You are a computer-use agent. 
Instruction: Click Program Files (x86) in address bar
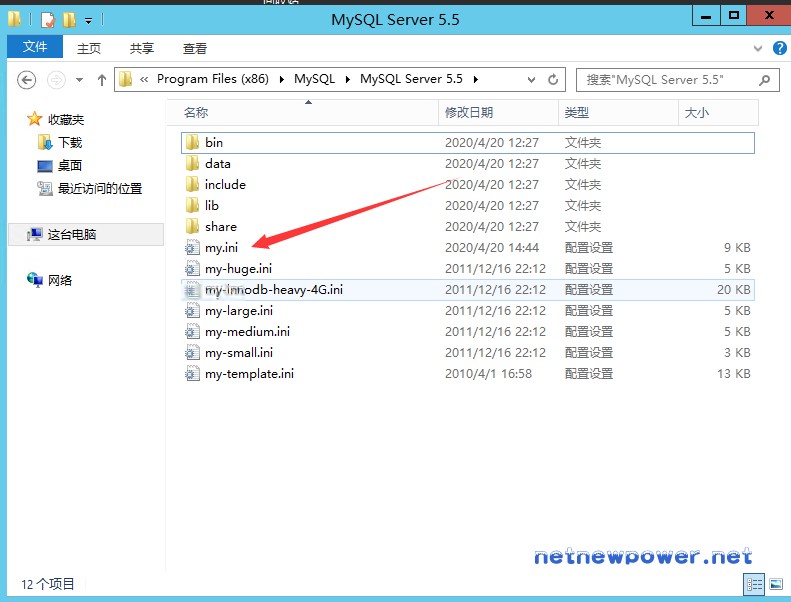point(212,79)
